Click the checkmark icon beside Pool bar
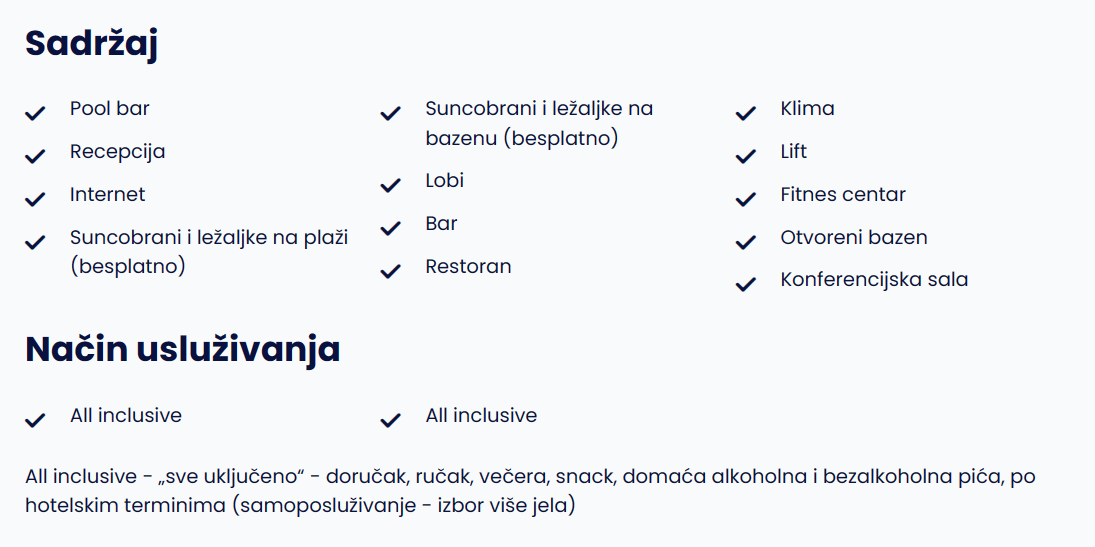Image resolution: width=1095 pixels, height=547 pixels. (x=35, y=113)
